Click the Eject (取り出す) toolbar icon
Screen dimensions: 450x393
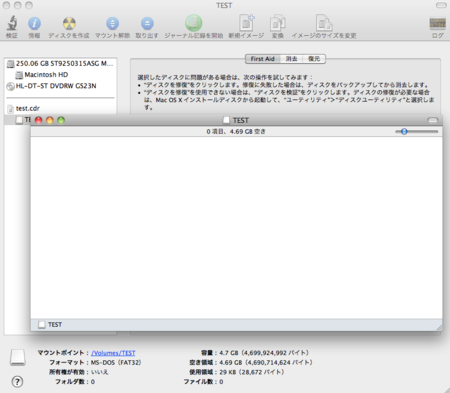click(x=147, y=23)
